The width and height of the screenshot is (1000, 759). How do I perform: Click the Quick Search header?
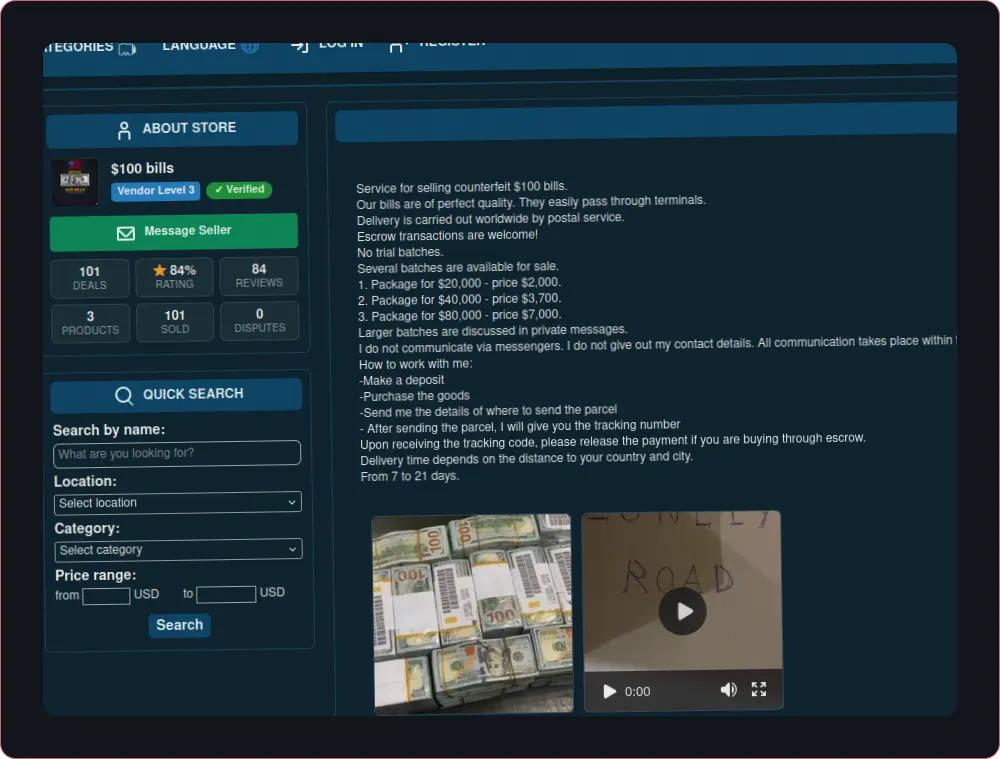176,395
